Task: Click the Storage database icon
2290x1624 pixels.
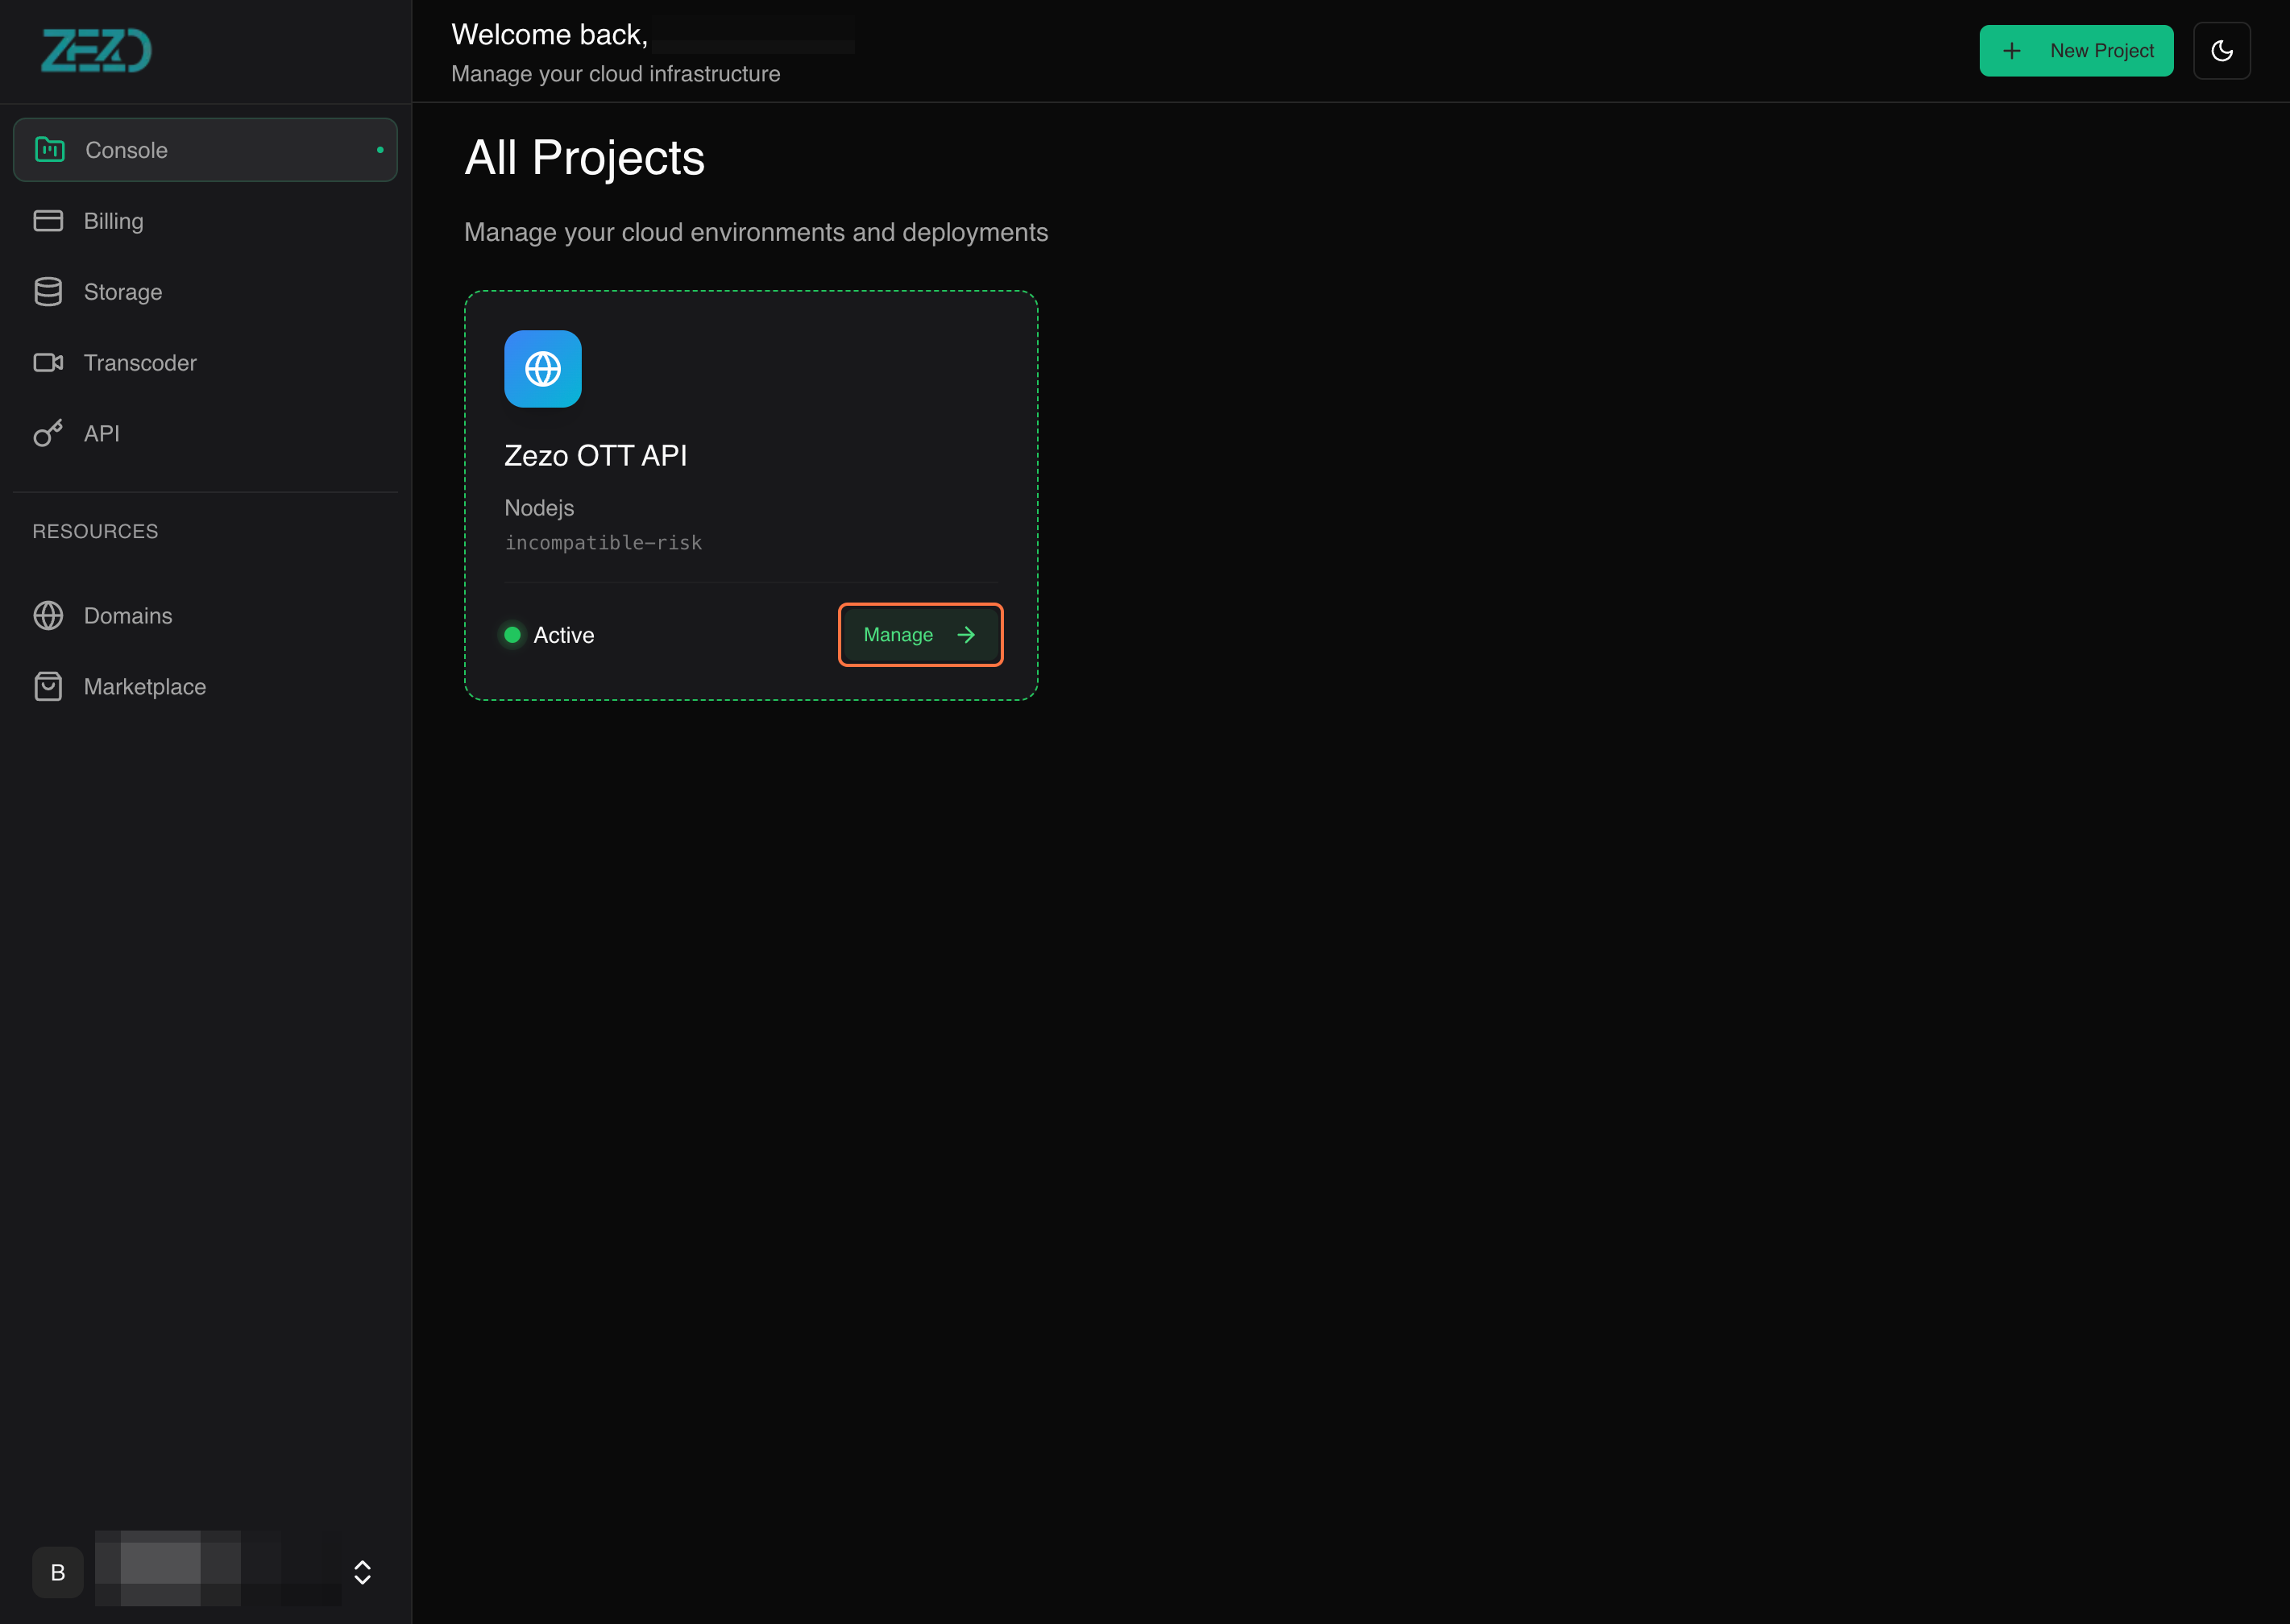Action: point(48,292)
